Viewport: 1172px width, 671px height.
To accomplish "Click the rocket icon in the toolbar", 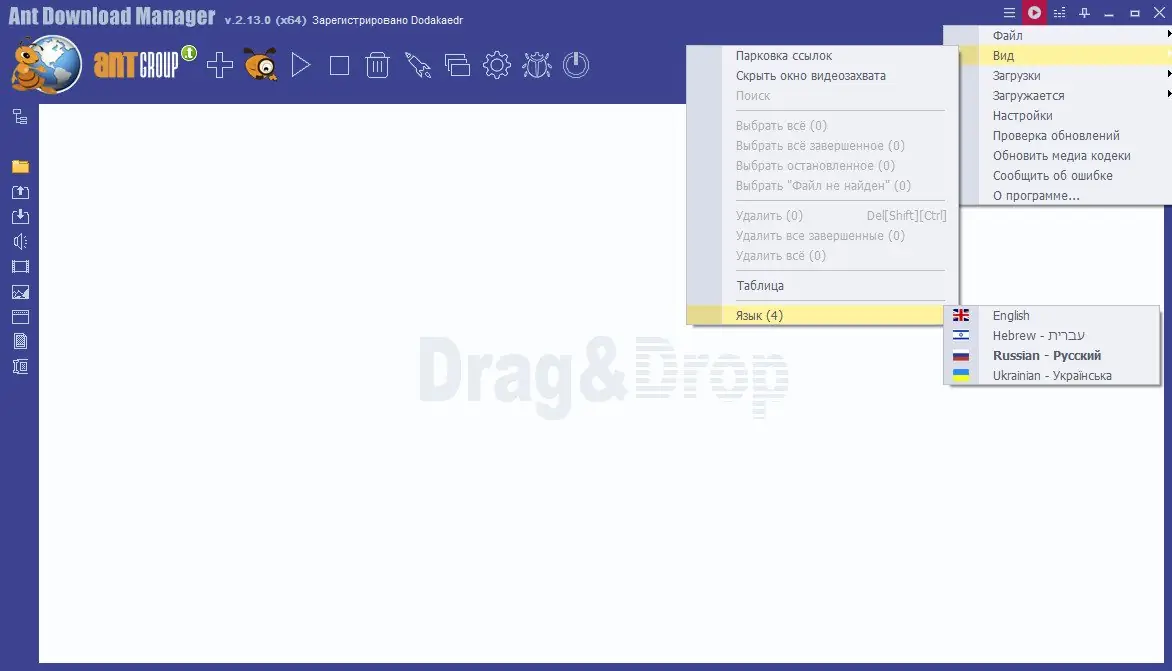I will coord(418,65).
